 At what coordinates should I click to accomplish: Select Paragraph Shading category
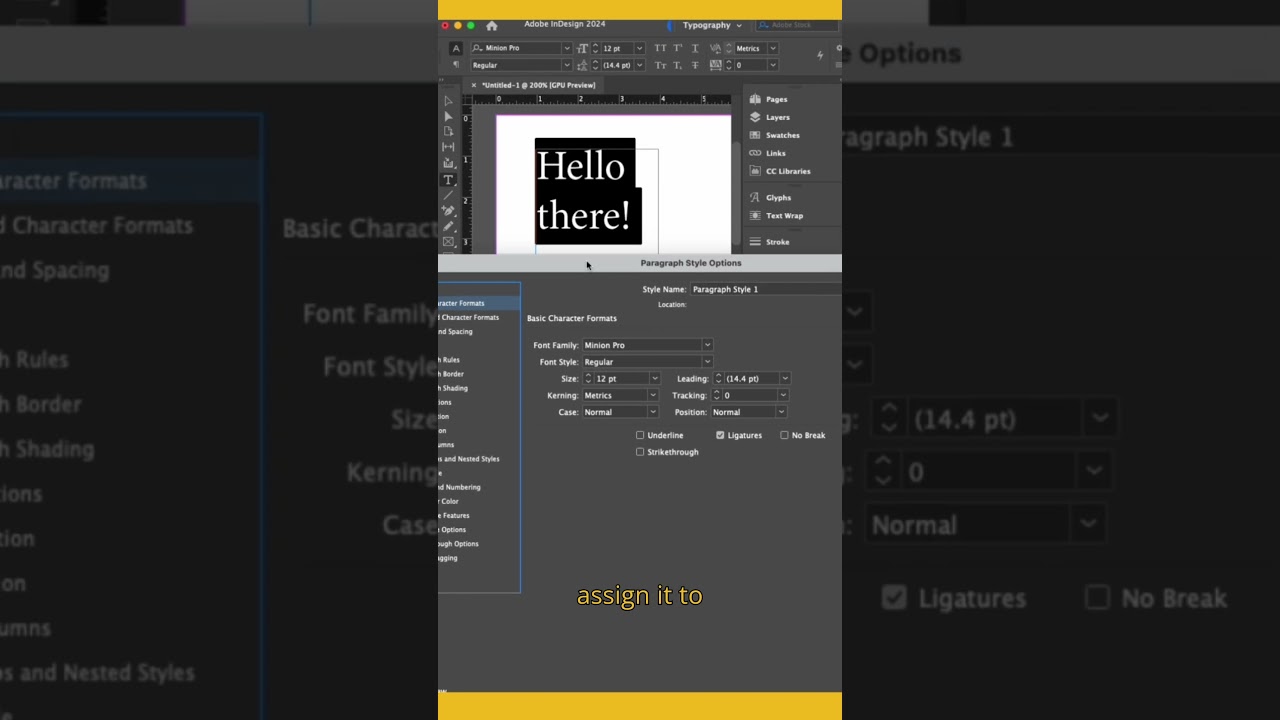479,388
